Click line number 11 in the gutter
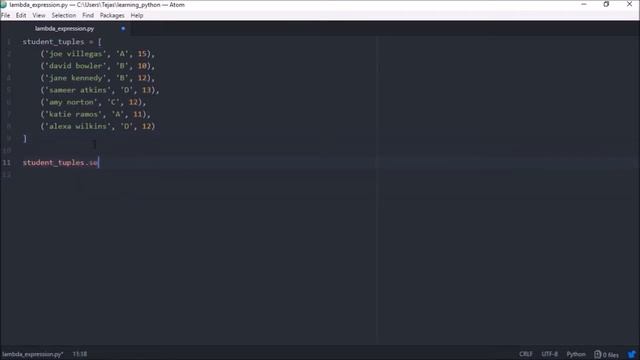Image resolution: width=640 pixels, height=360 pixels. [7, 163]
